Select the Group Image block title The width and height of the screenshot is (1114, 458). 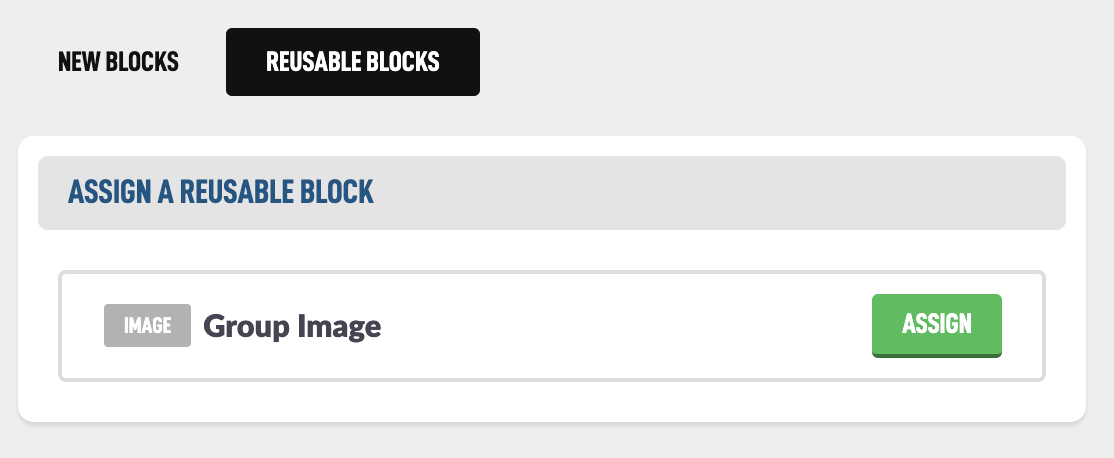click(x=292, y=326)
